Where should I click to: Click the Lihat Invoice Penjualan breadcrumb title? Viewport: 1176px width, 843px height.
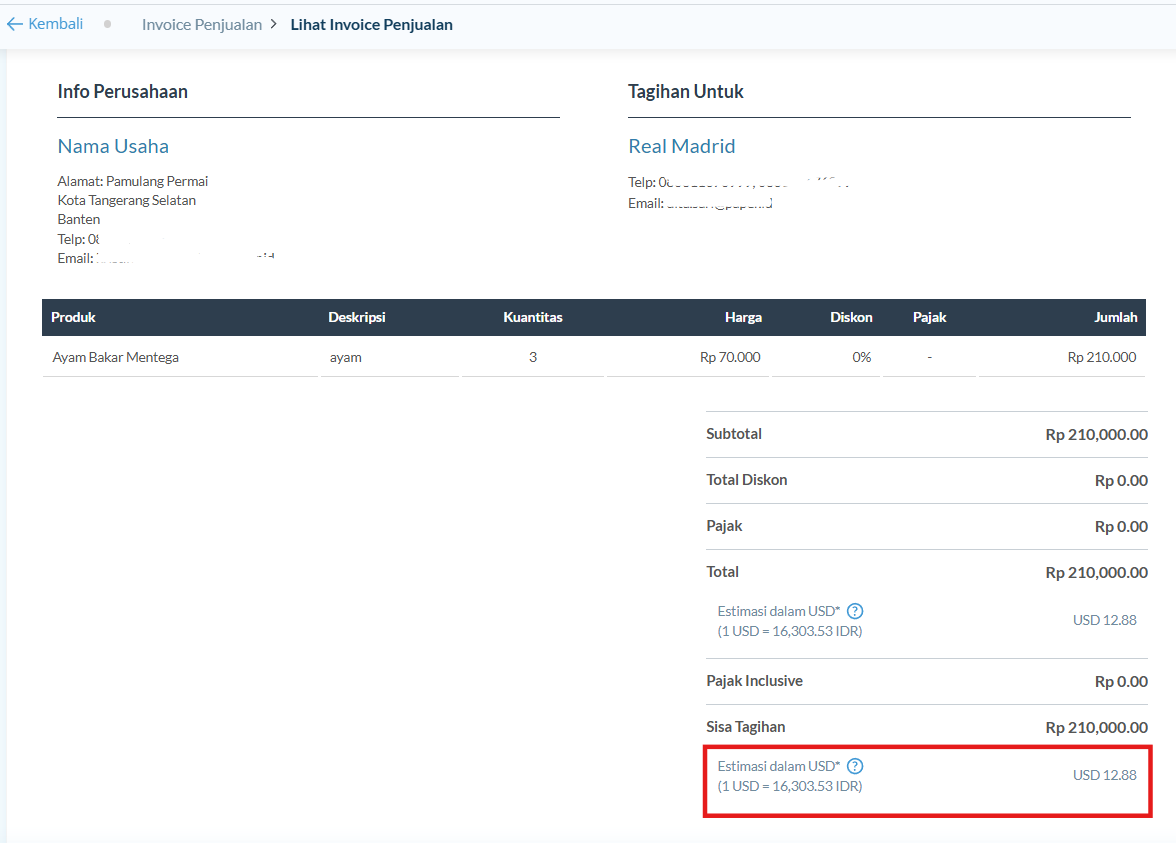click(371, 25)
